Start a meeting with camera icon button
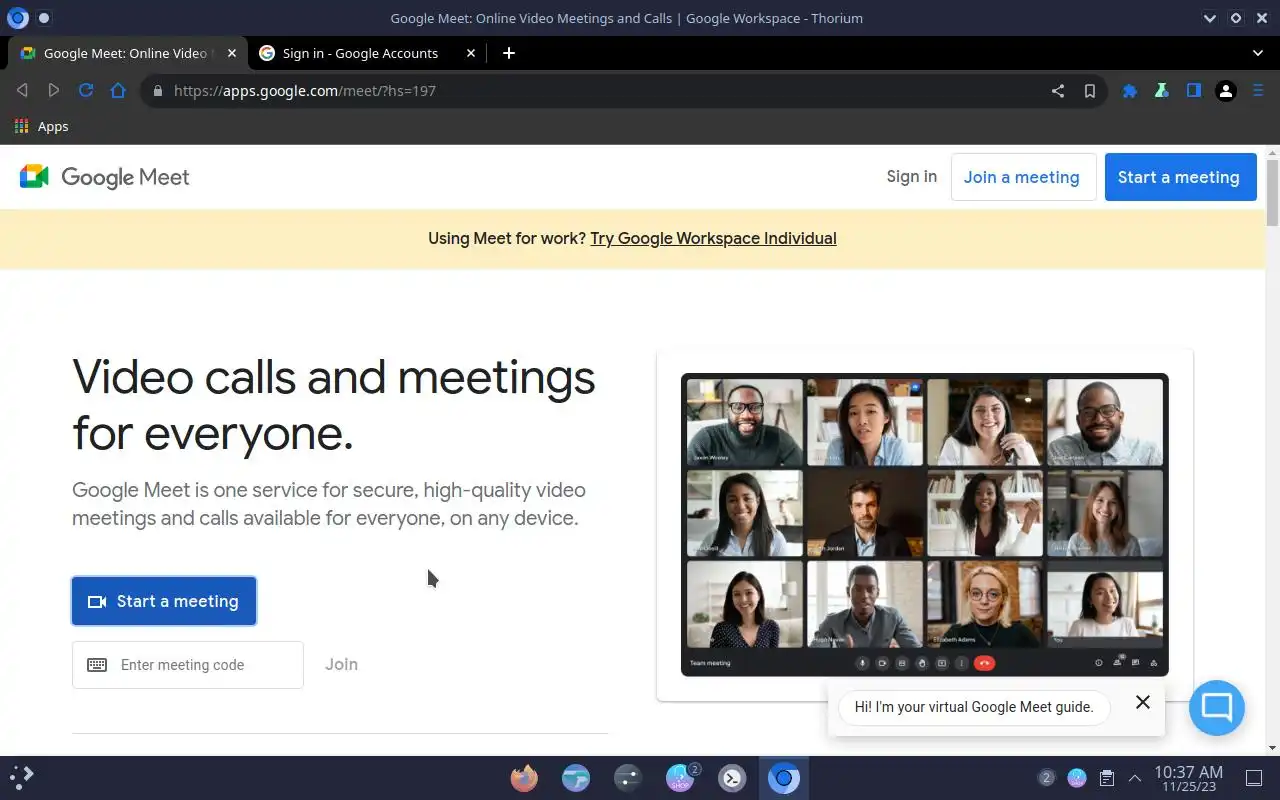 tap(164, 601)
